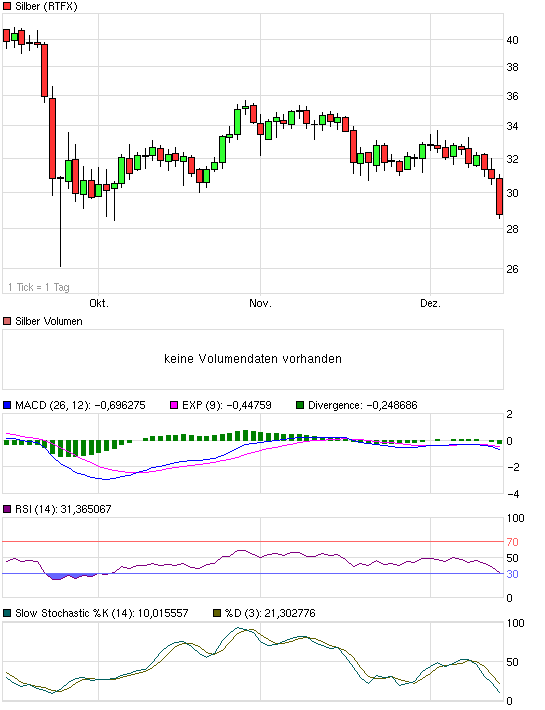Click the '1 Tick = 1 Tag' note
Screen dimensions: 545x710
39,287
